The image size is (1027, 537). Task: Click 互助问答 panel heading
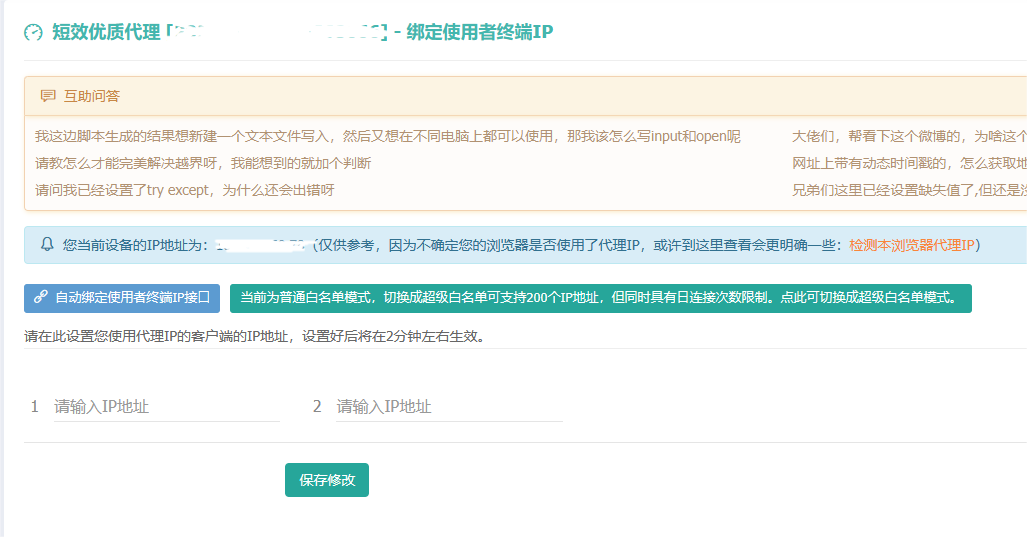(92, 96)
